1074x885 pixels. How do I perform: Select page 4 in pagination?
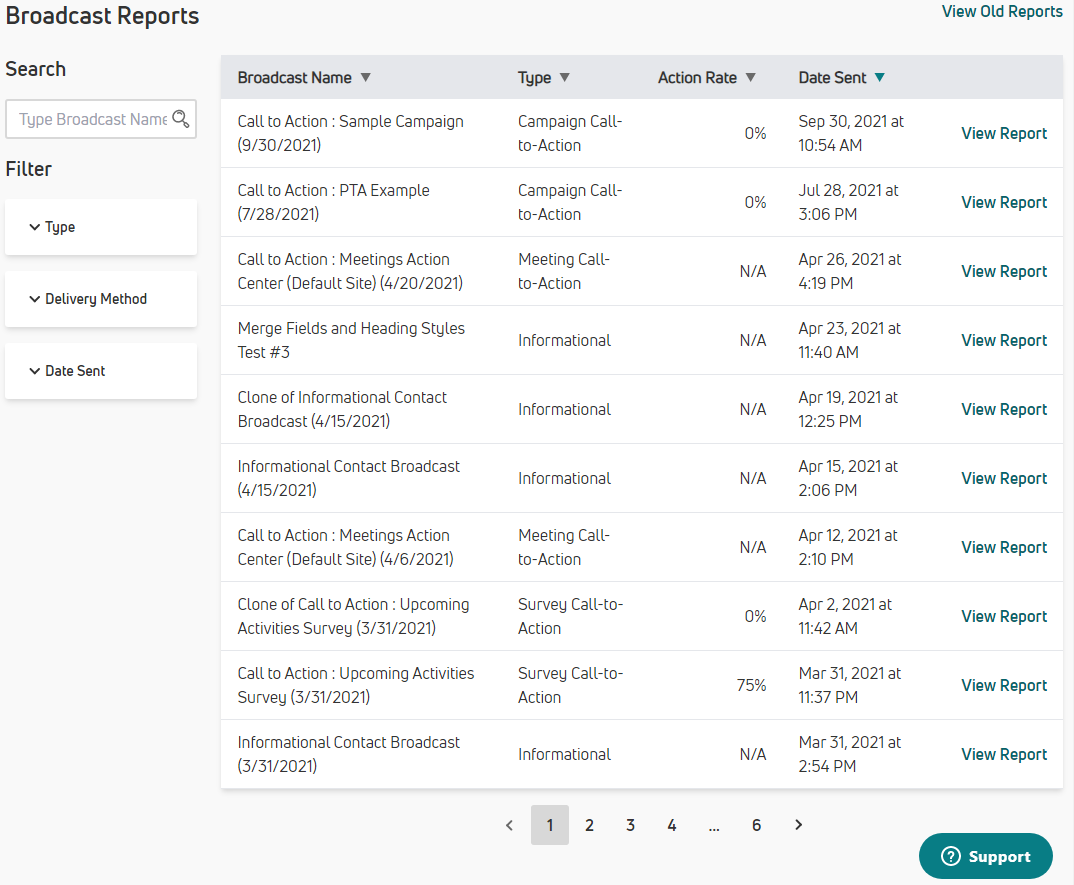tap(672, 825)
